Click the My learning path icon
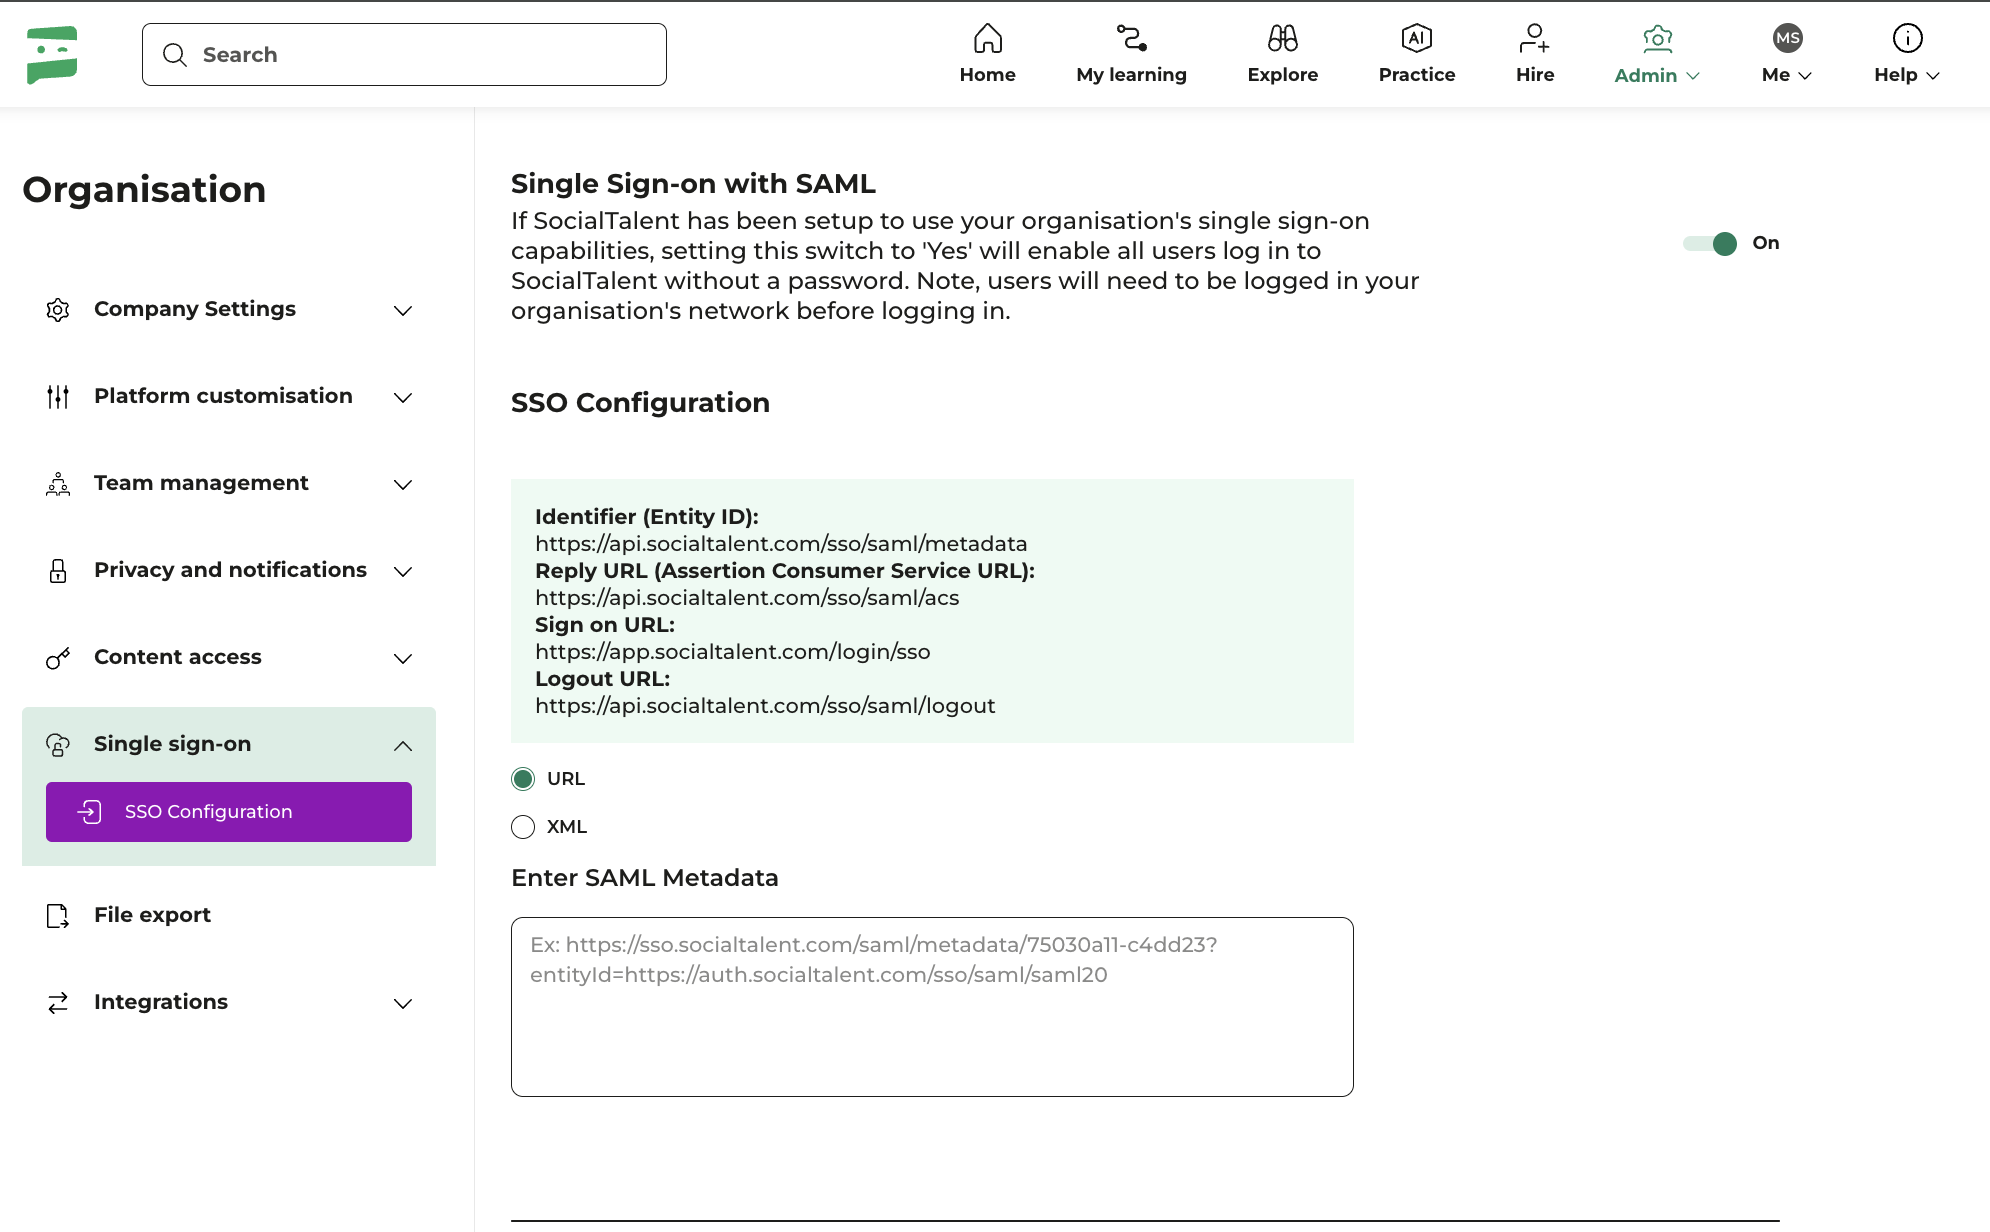 1131,38
